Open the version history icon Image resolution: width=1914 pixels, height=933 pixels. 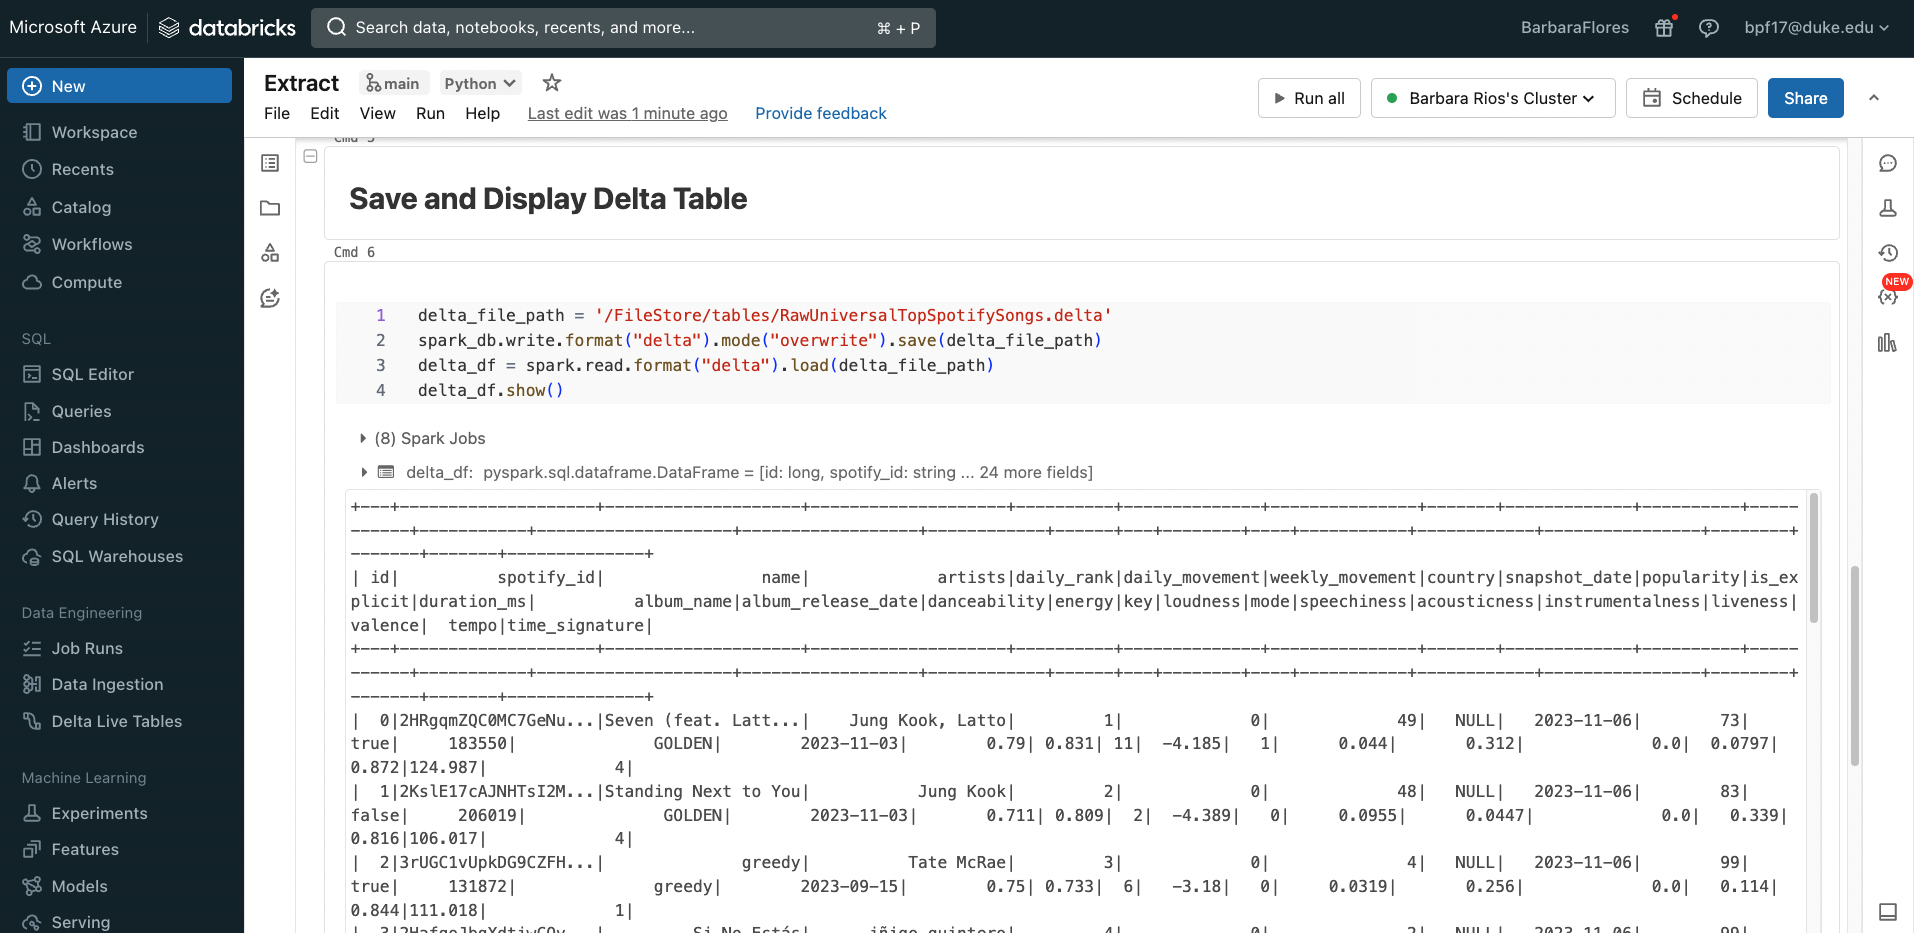pos(1888,253)
